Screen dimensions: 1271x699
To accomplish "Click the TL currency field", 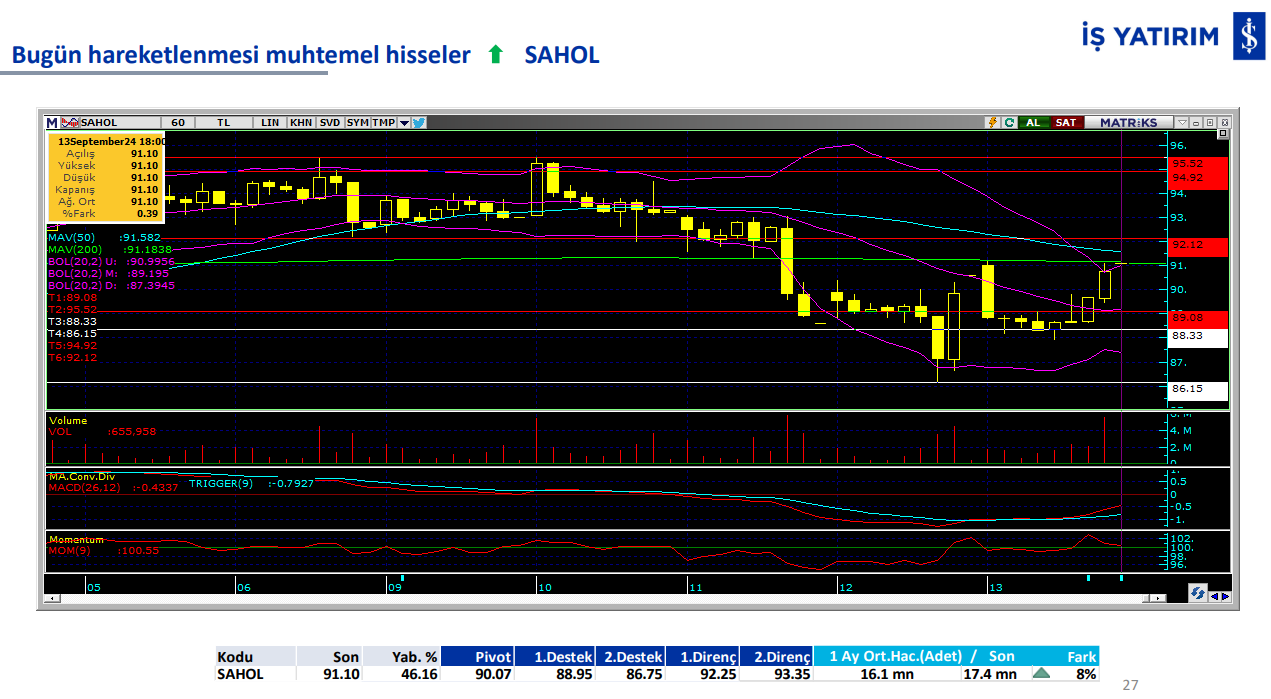I will tap(224, 123).
